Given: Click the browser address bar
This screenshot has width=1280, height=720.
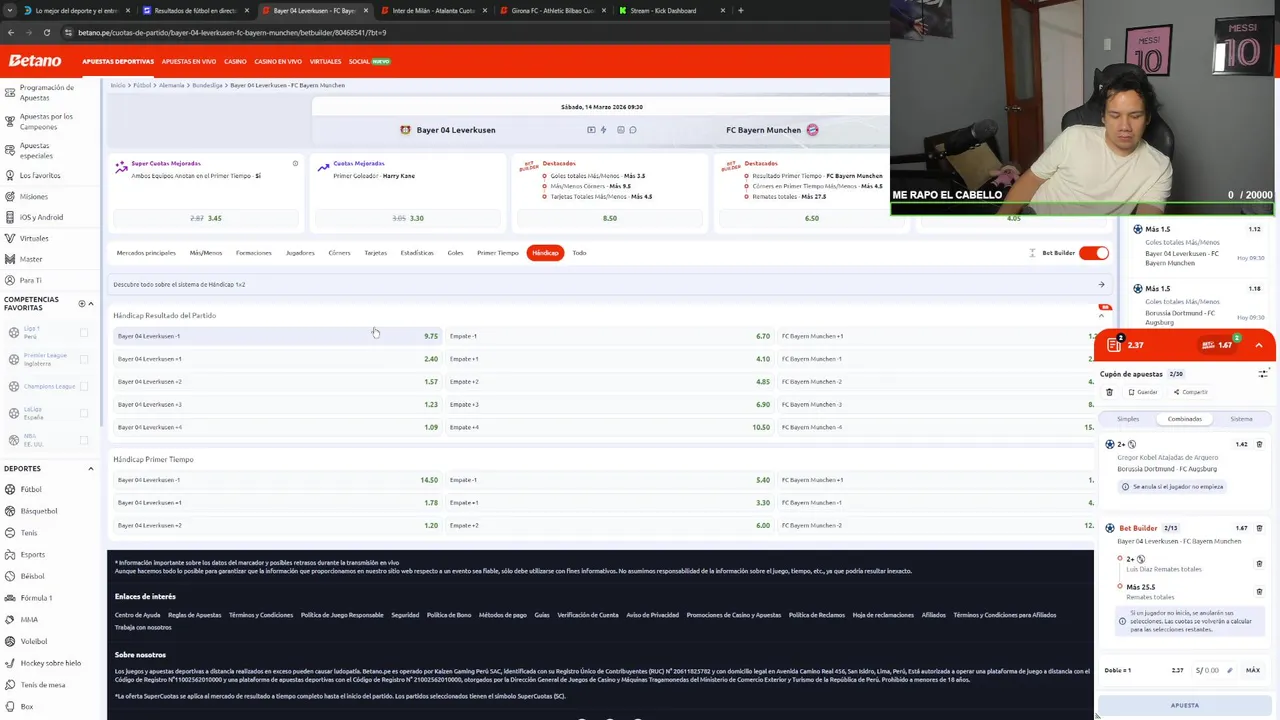Looking at the screenshot, I should click(x=470, y=32).
